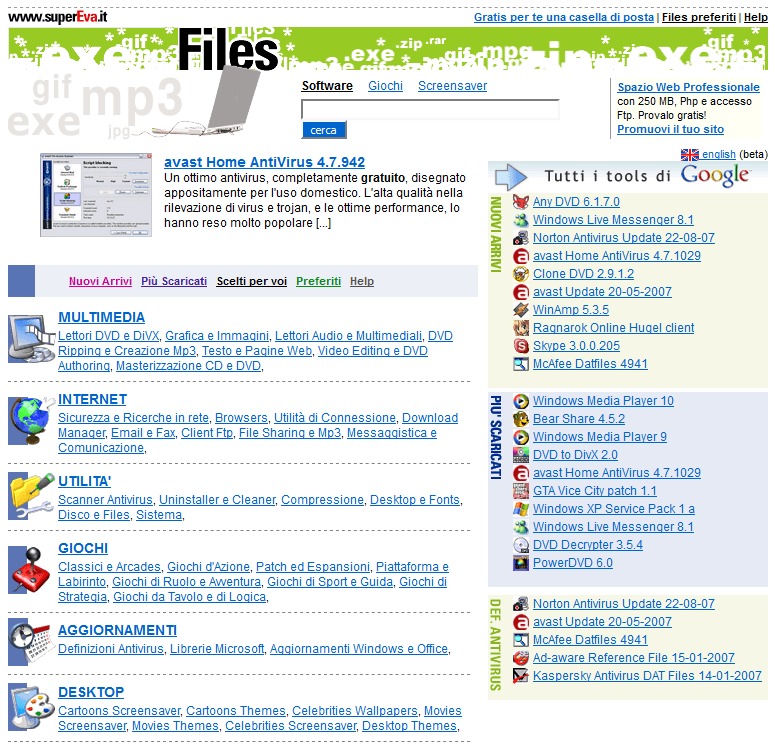This screenshot has width=775, height=744.
Task: Open the avast Home AntiVirus 4.7.942 headline
Action: [x=264, y=162]
